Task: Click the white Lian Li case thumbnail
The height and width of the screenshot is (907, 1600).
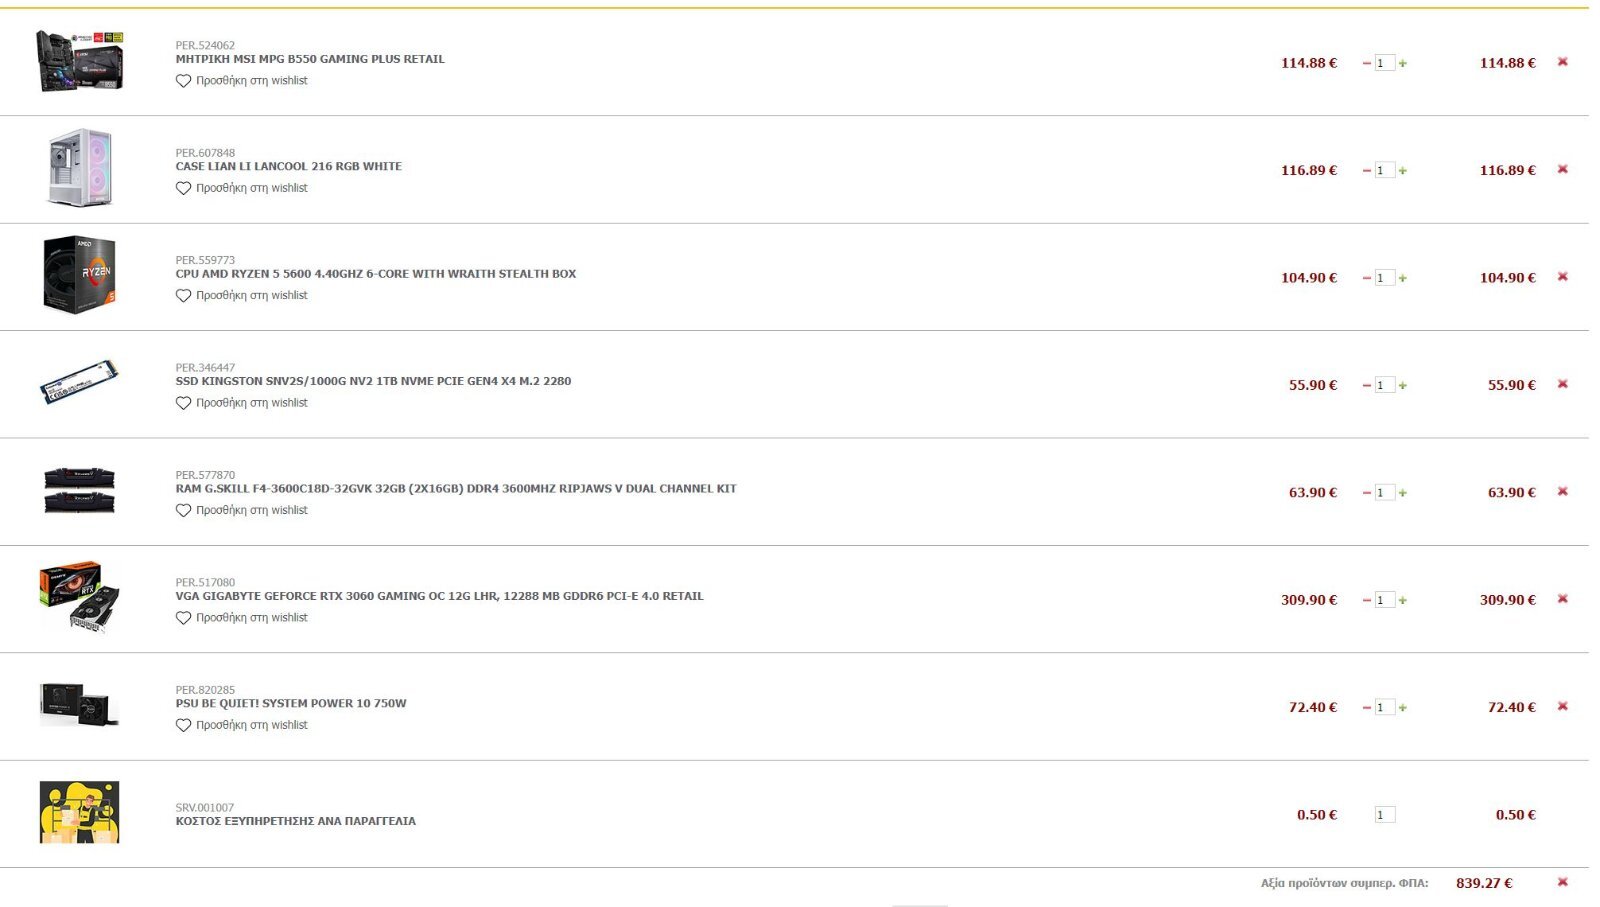Action: click(80, 167)
